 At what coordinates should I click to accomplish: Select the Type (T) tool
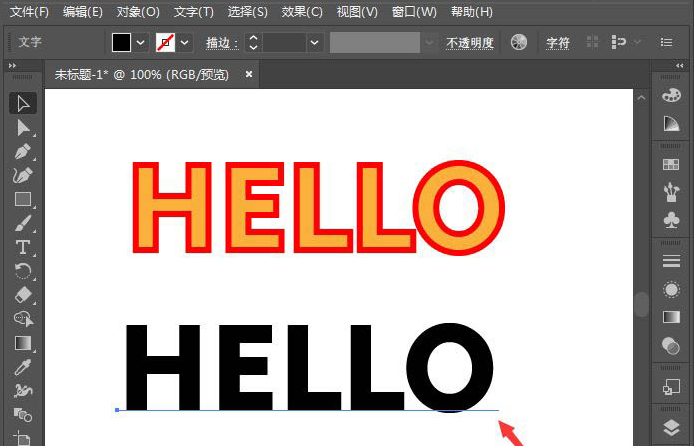(23, 247)
